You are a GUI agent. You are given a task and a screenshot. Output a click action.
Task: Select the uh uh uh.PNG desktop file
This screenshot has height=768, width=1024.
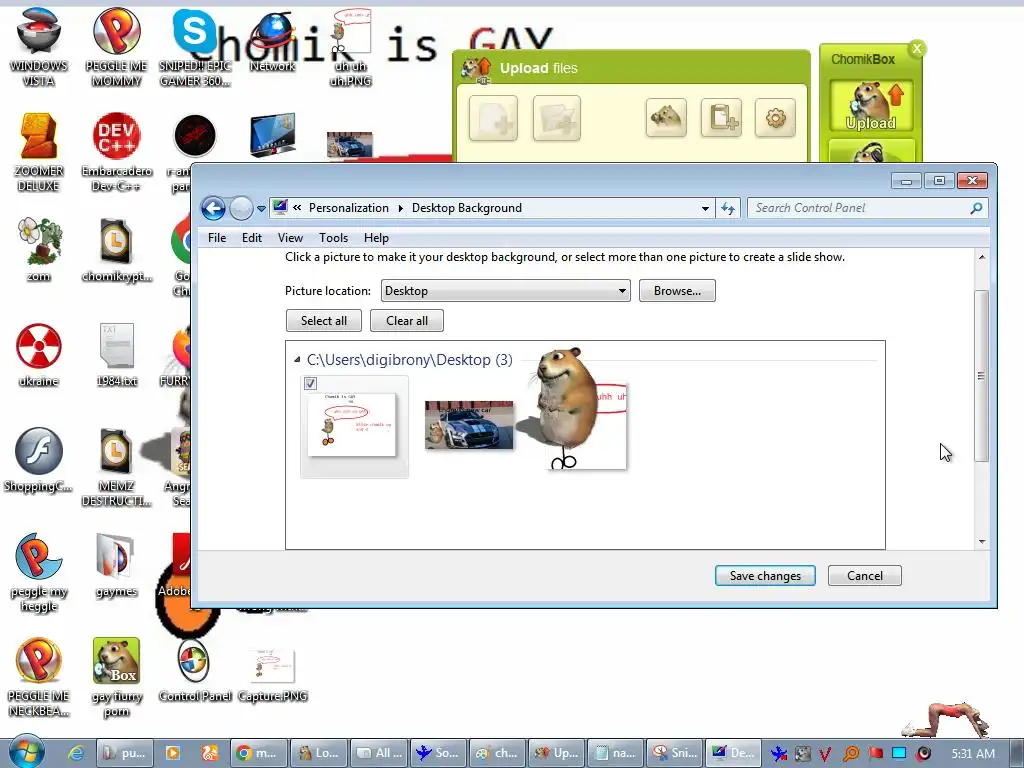[x=351, y=48]
